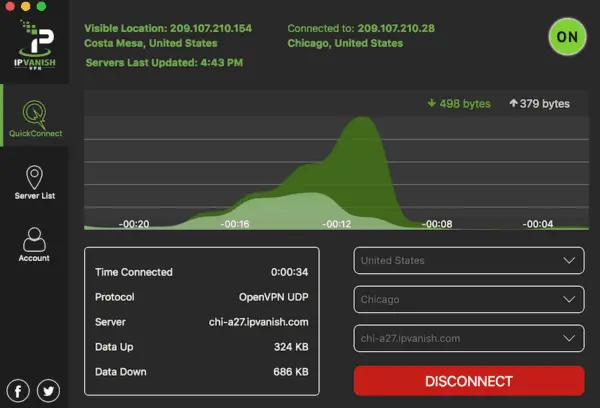Click the 498 bytes download rate
The width and height of the screenshot is (600, 408).
(459, 104)
